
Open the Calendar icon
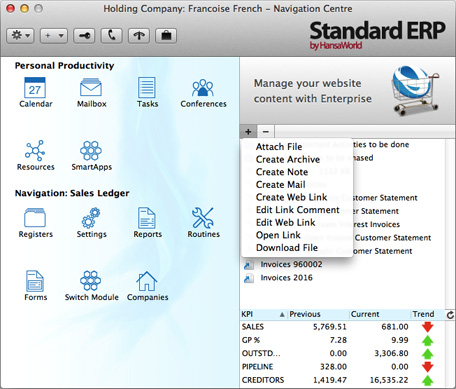click(x=35, y=88)
